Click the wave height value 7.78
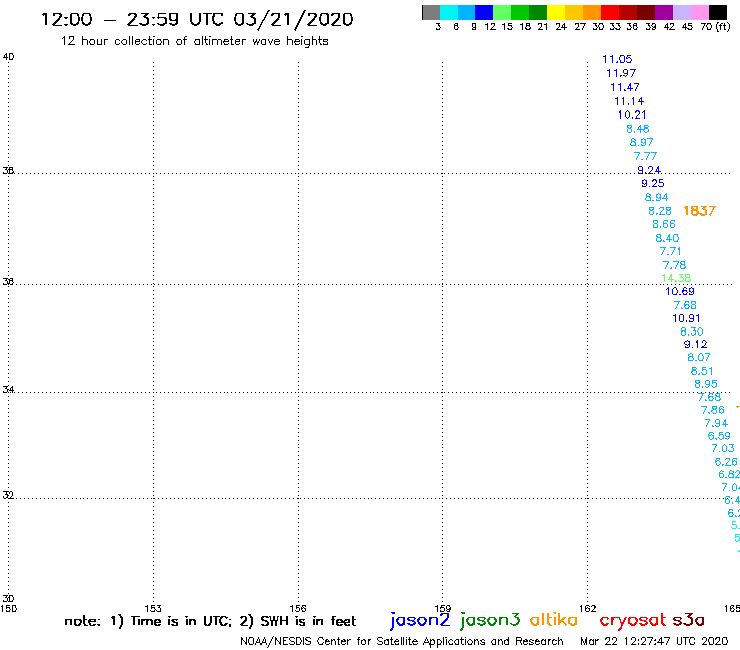 [674, 265]
